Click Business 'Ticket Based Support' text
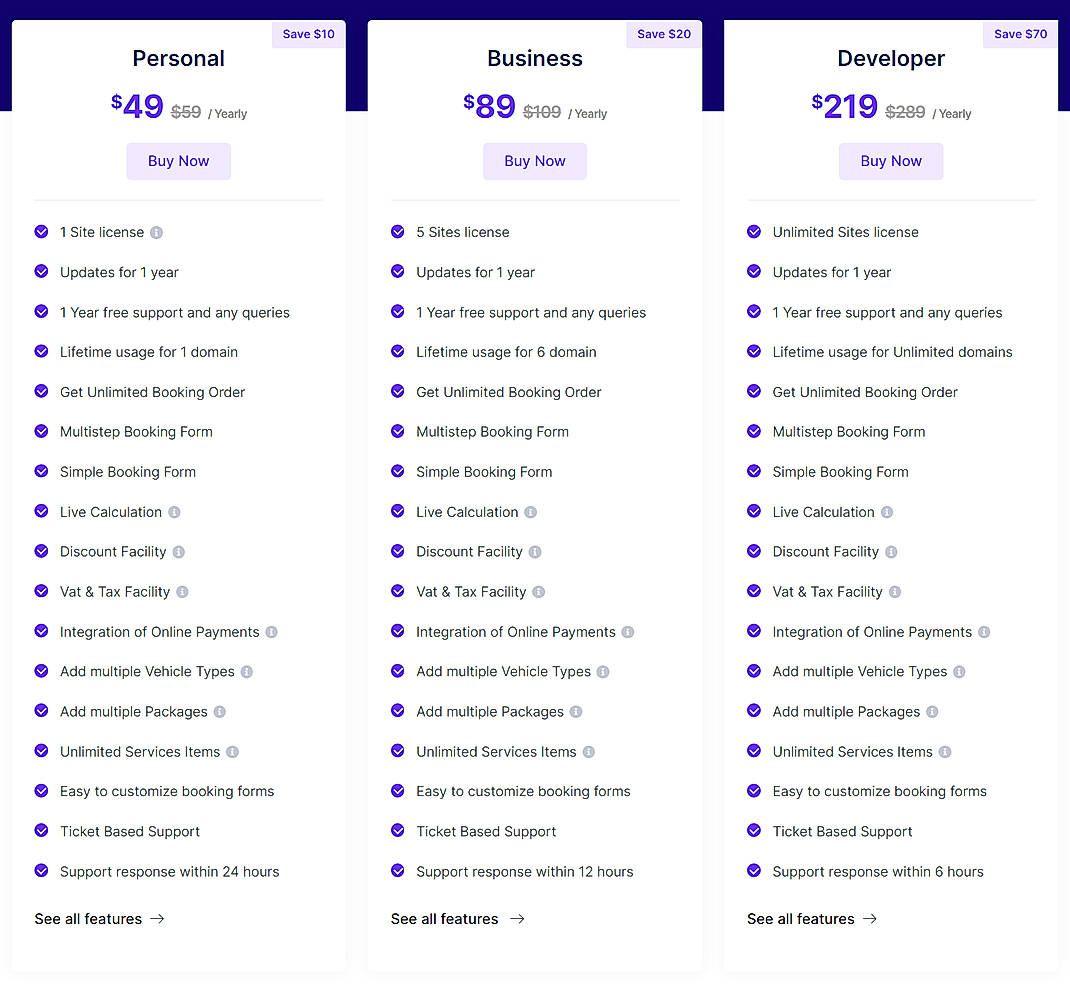Viewport: 1070px width, 990px height. coord(486,832)
